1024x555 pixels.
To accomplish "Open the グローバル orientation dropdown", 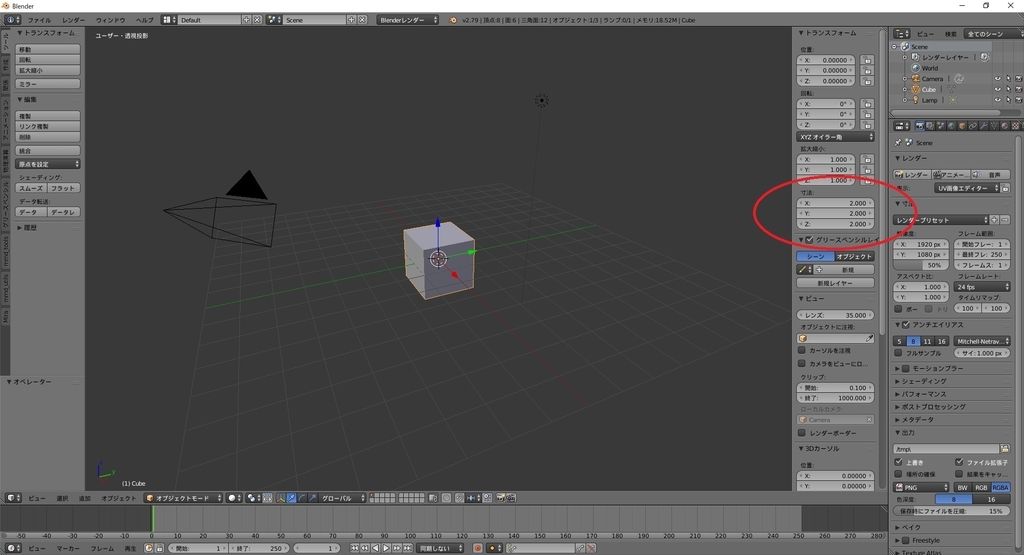I will coord(342,498).
